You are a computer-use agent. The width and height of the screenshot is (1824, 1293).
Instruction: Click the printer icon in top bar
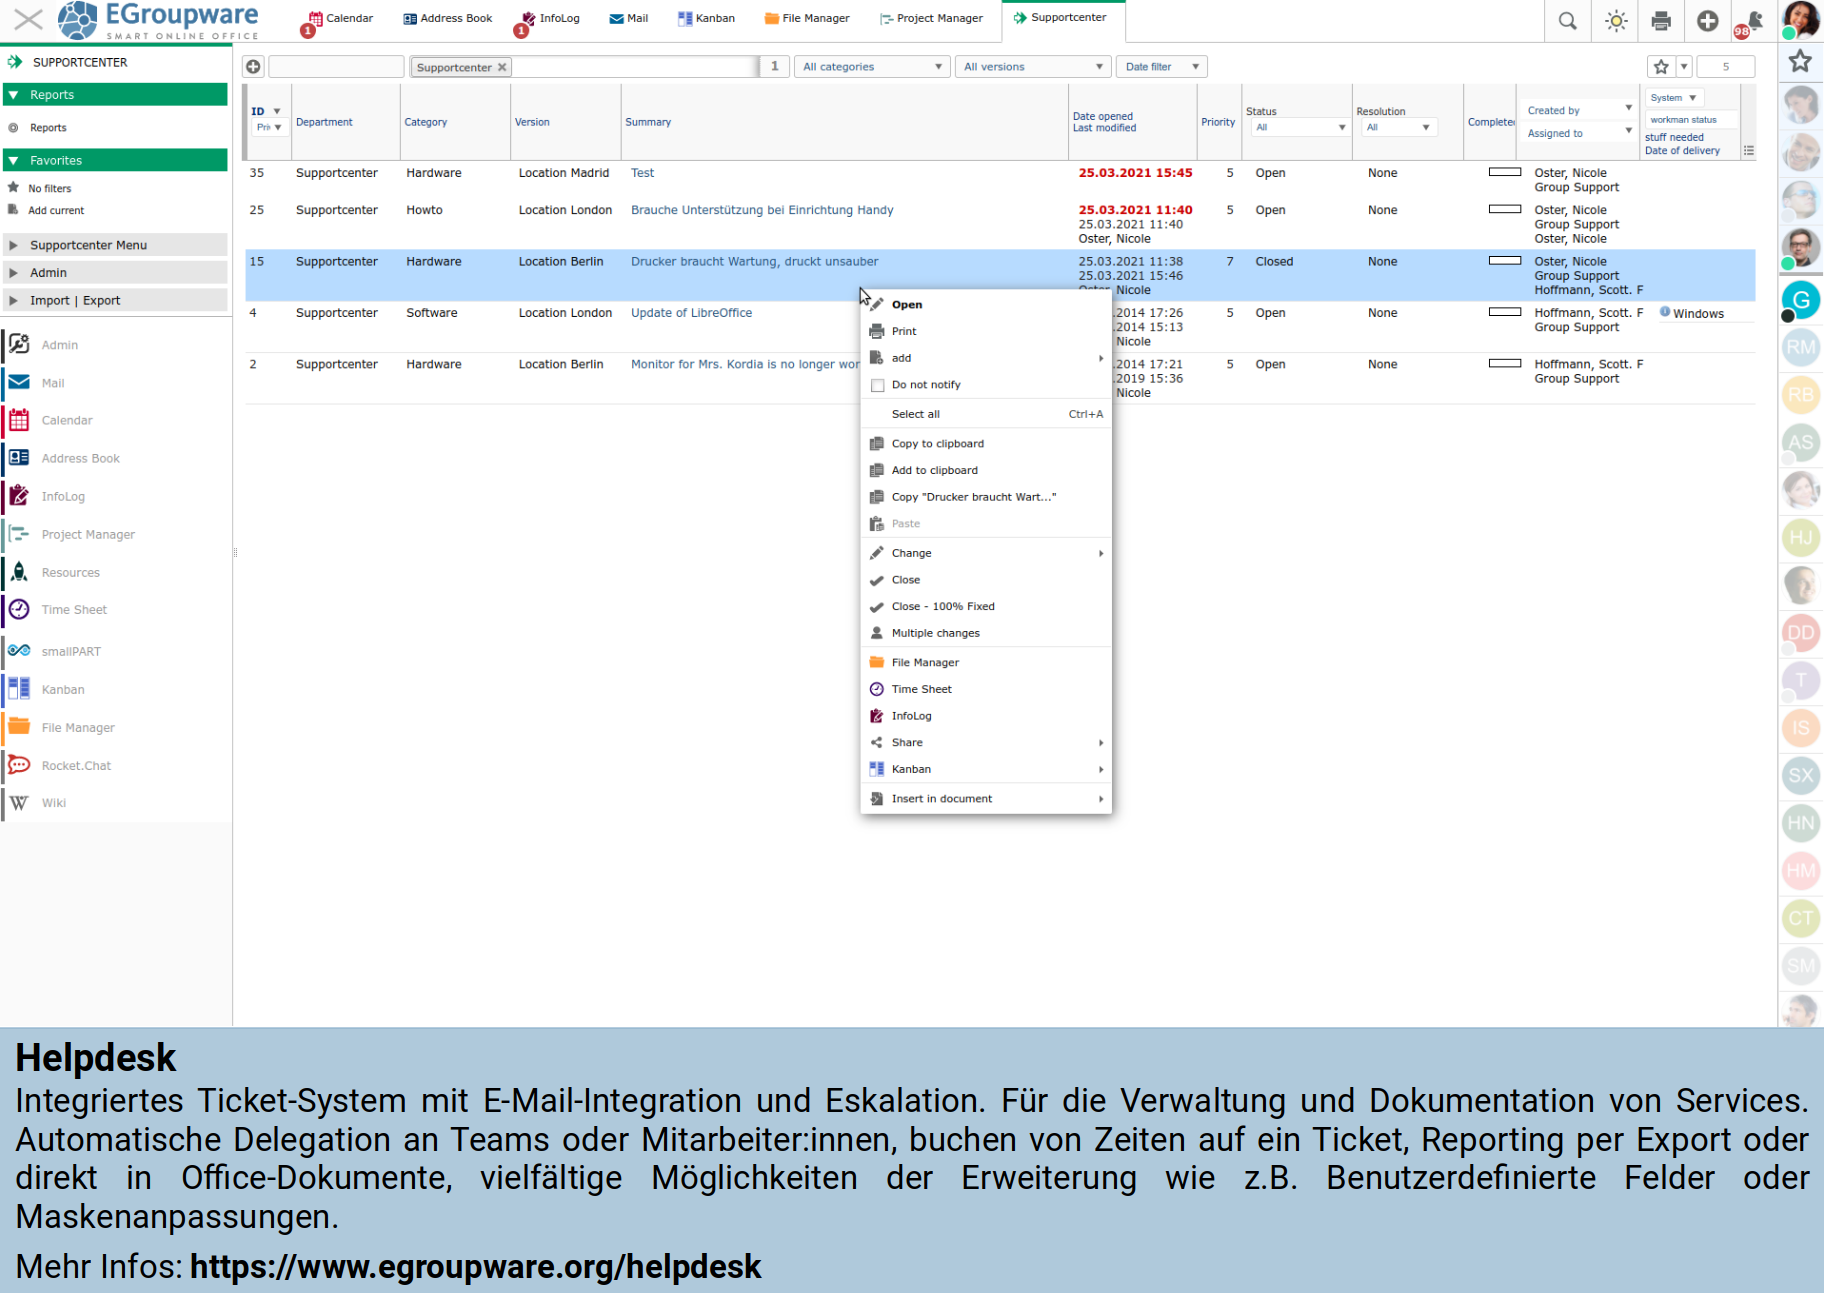(x=1661, y=21)
